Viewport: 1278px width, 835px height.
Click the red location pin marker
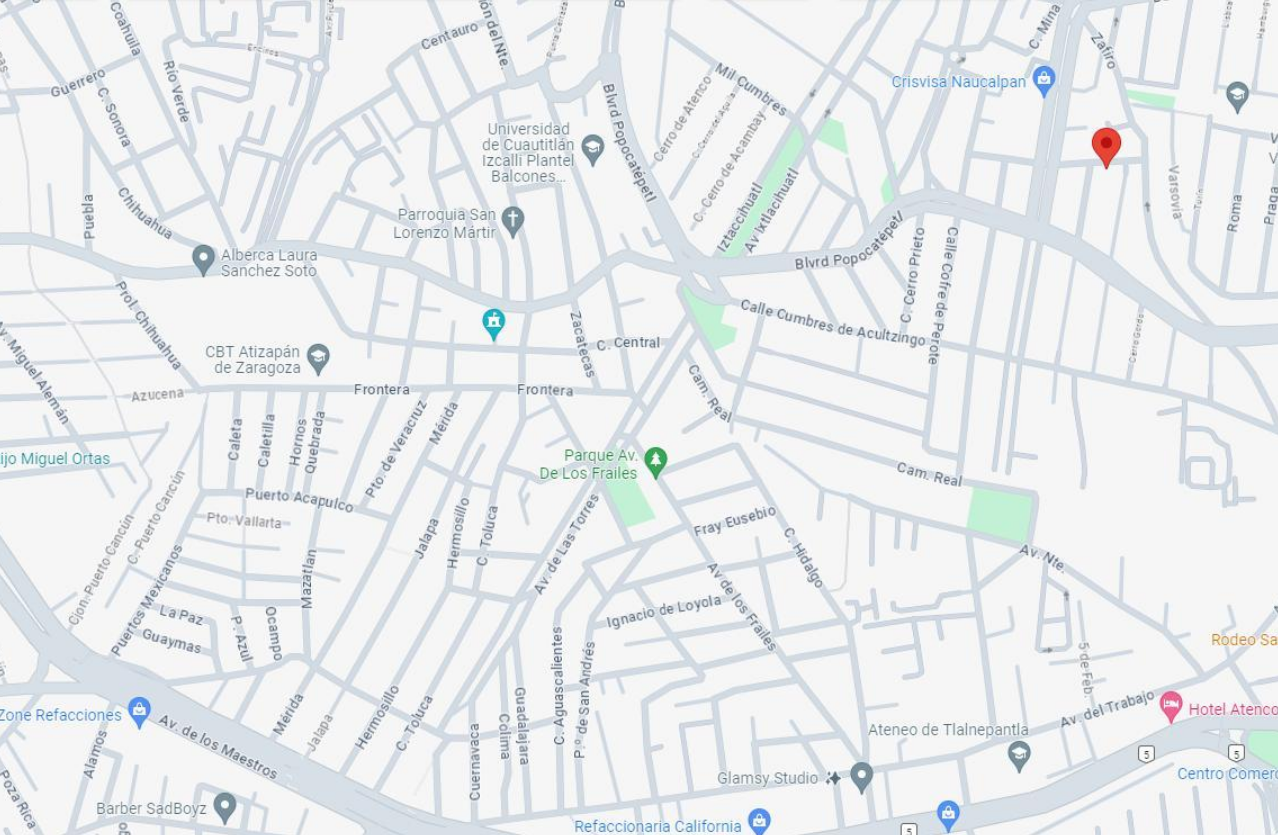tap(1105, 147)
